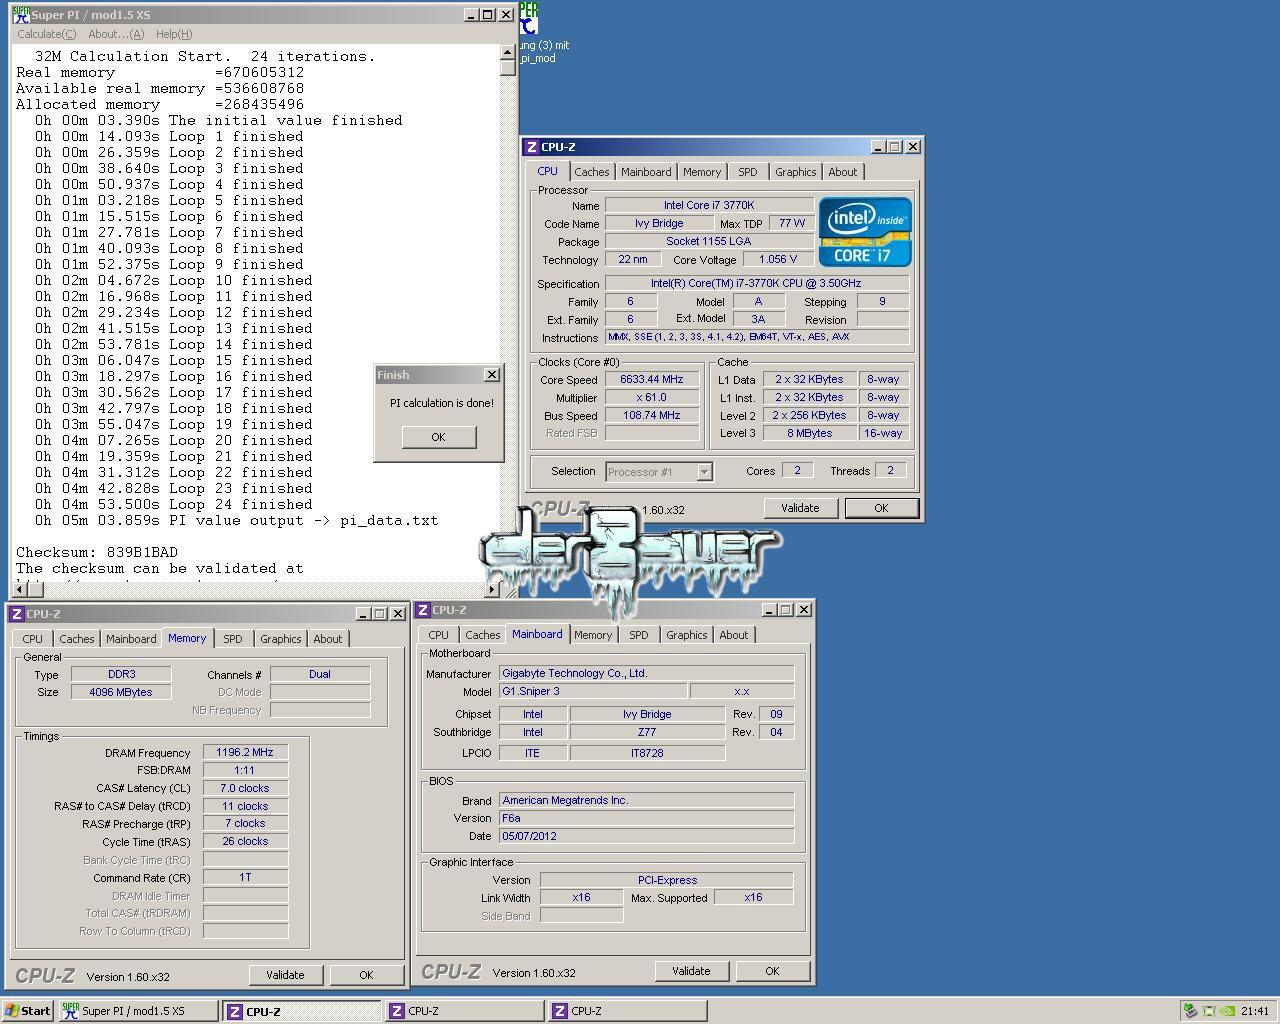Select the second CPU-Z taskbar button
This screenshot has width=1280, height=1024.
[465, 1011]
